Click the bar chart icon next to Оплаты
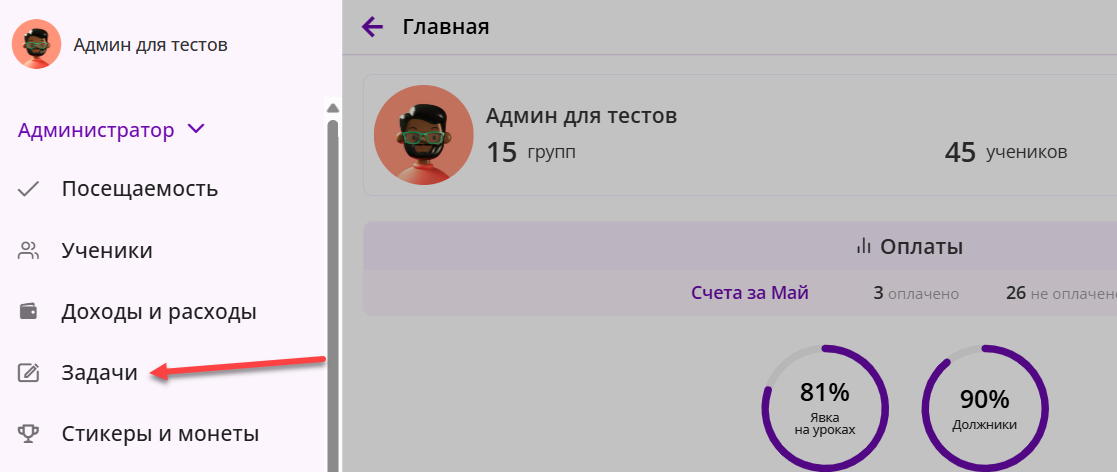Screen dimensions: 1117x472 (x=863, y=247)
